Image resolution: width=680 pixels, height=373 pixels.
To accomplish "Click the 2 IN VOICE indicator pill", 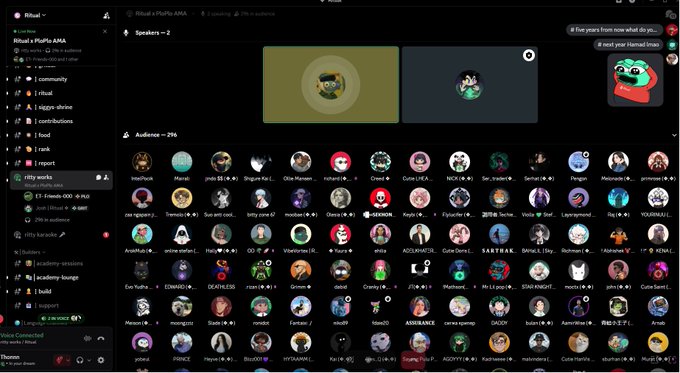I will pos(60,318).
